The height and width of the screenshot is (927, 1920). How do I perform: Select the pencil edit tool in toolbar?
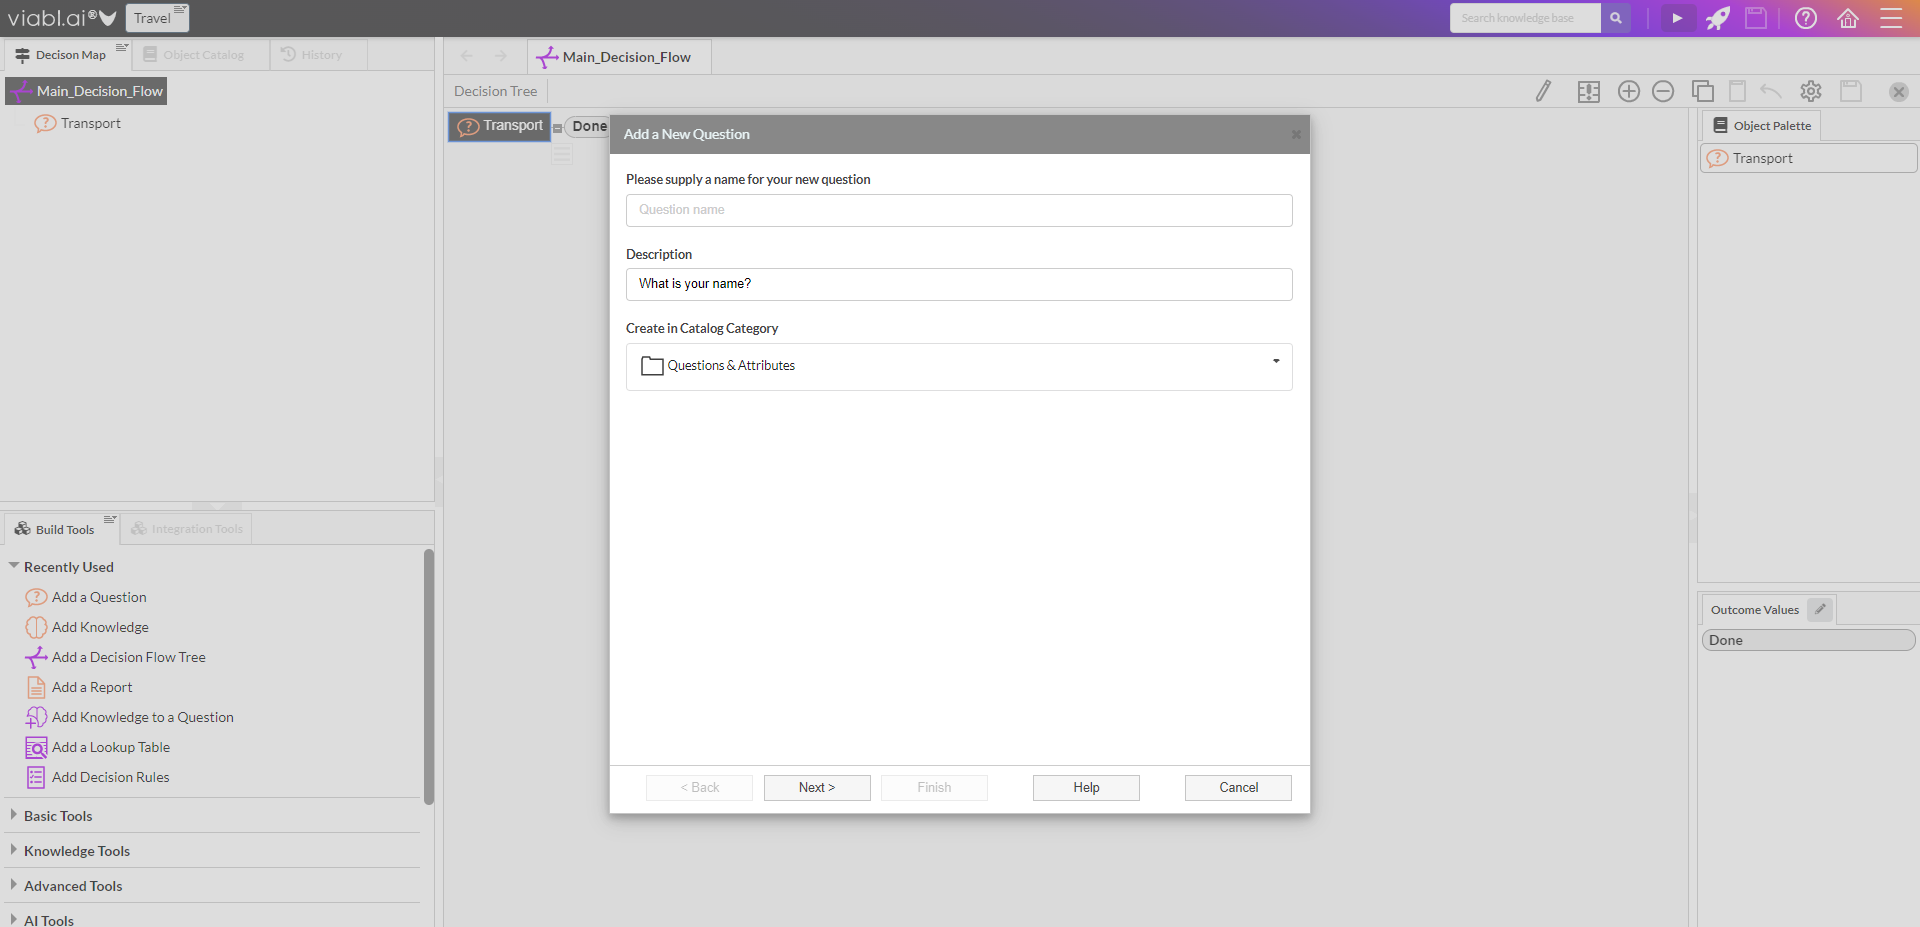tap(1544, 91)
